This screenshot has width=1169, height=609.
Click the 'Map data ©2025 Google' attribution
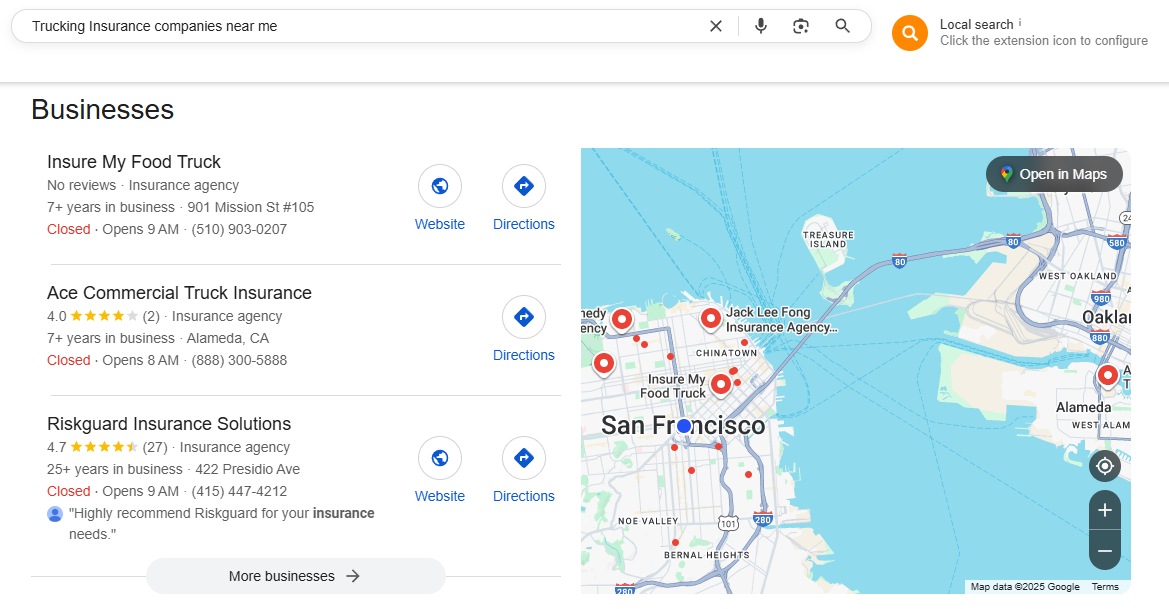point(1025,587)
